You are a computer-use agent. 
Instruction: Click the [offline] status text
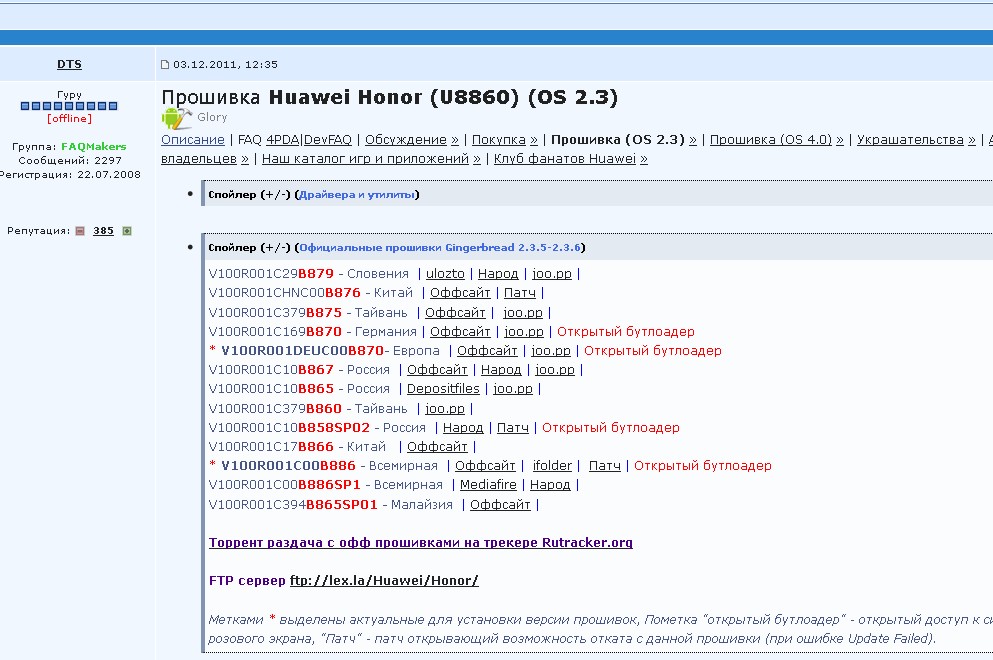click(x=69, y=118)
